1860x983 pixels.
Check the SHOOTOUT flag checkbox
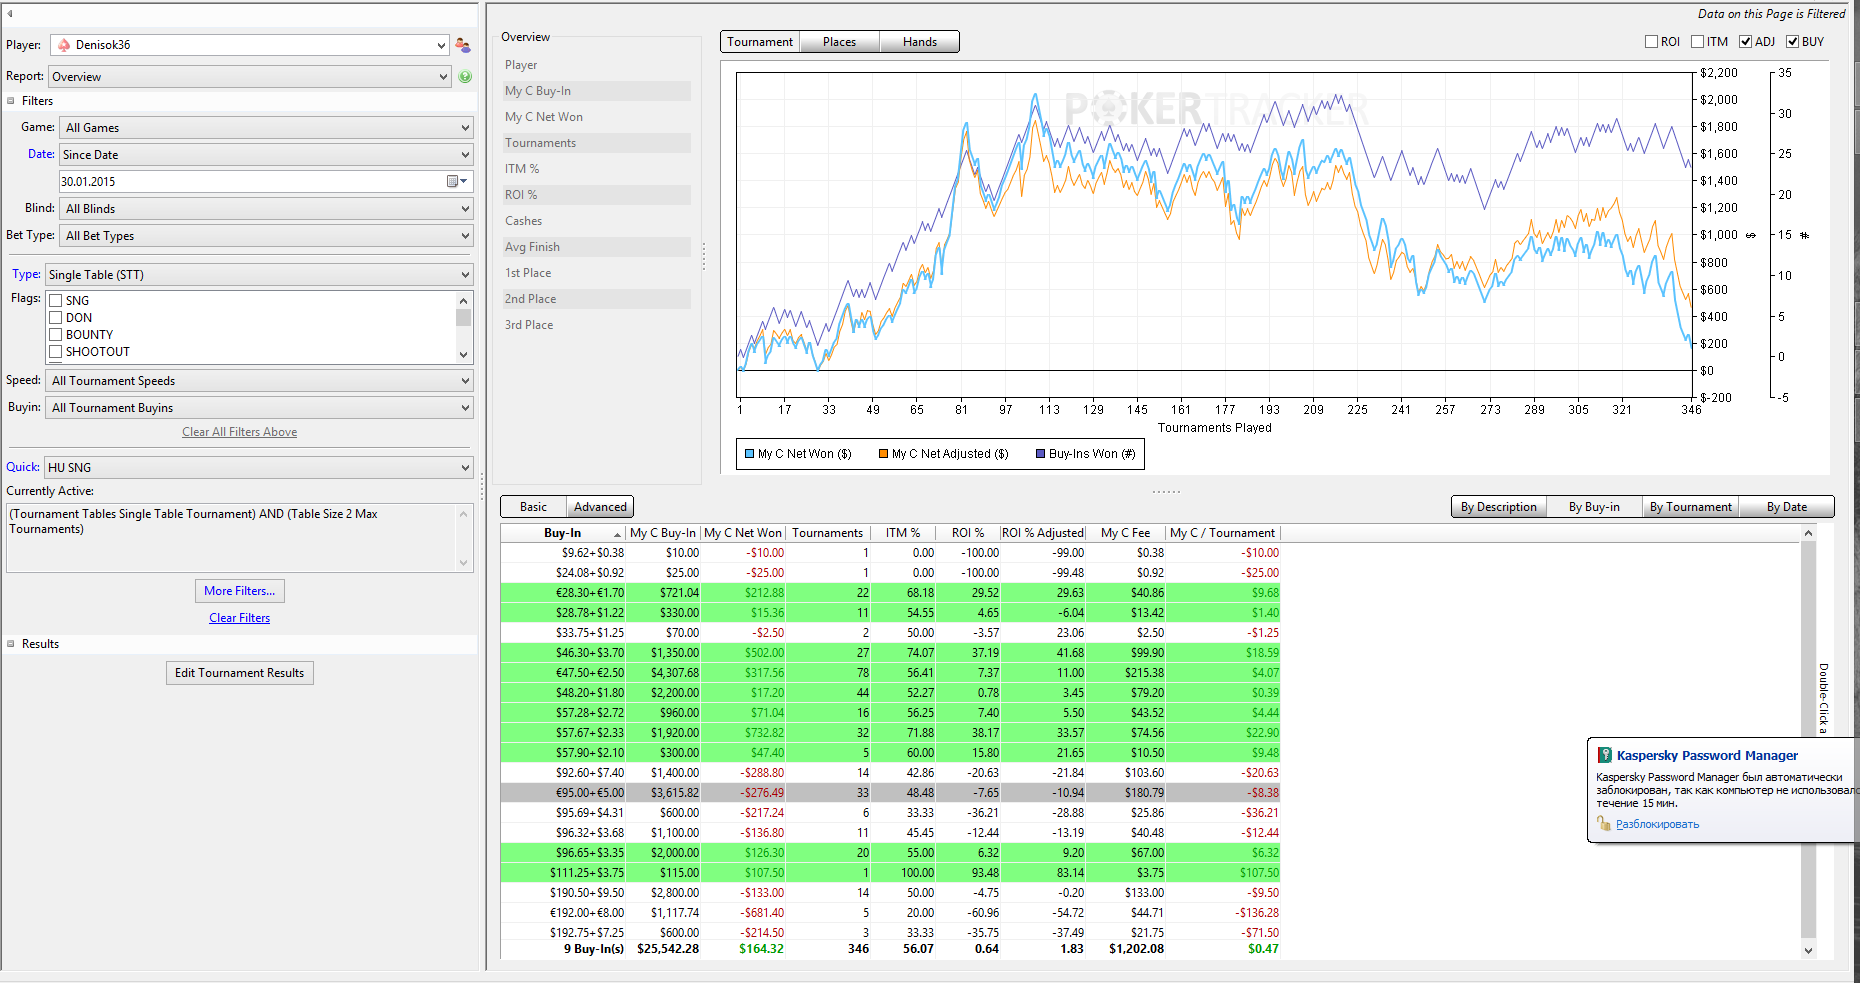click(x=56, y=352)
